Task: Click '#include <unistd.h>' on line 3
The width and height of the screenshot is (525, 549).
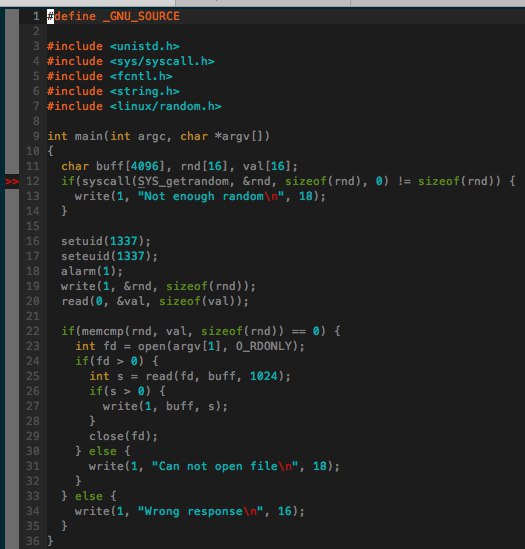Action: click(113, 46)
